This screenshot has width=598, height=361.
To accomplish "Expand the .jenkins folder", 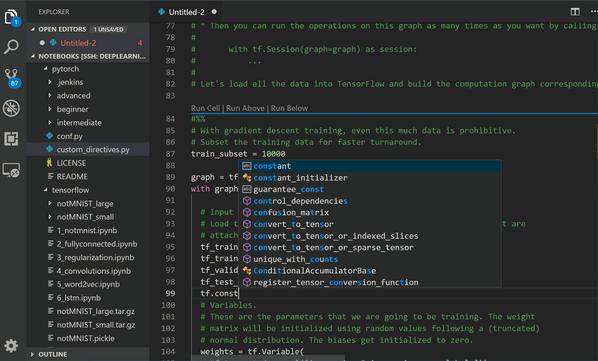I will click(50, 82).
